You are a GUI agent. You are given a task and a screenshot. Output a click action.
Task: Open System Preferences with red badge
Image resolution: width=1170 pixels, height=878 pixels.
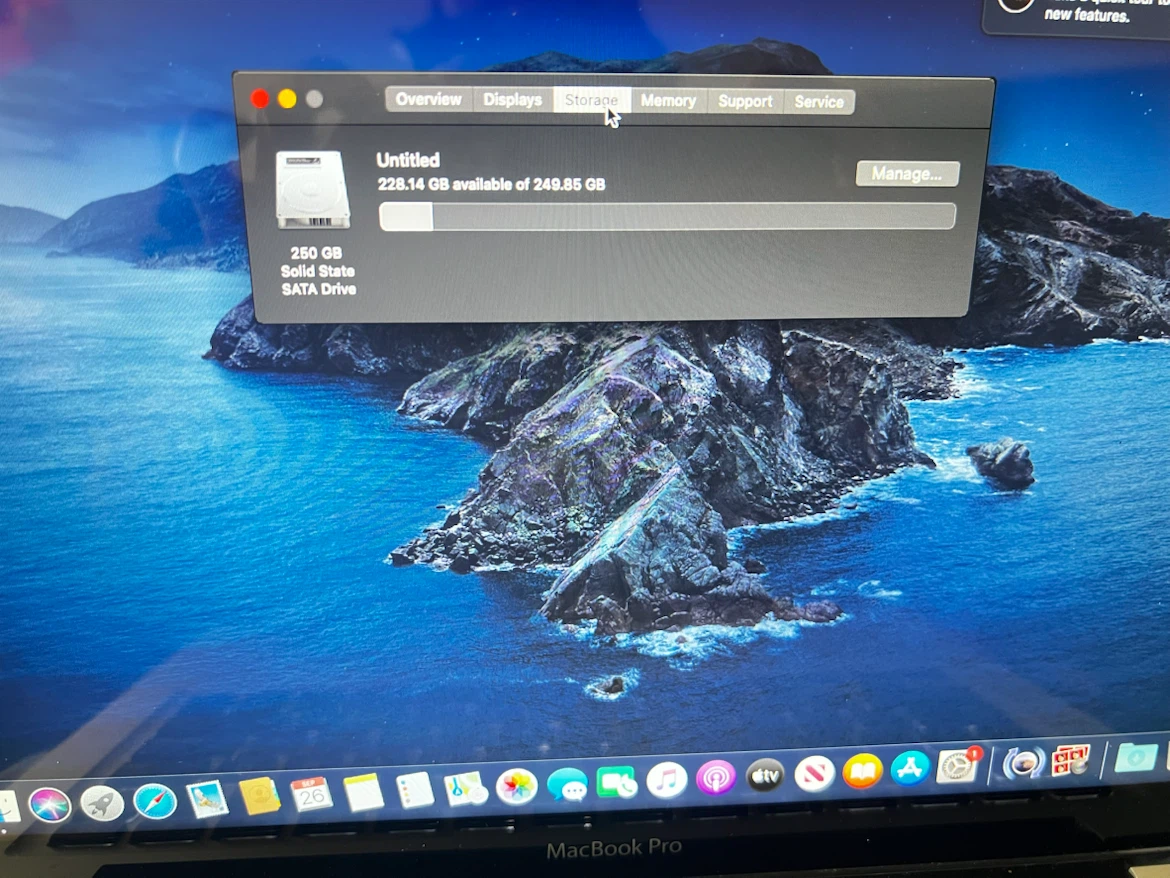click(958, 765)
